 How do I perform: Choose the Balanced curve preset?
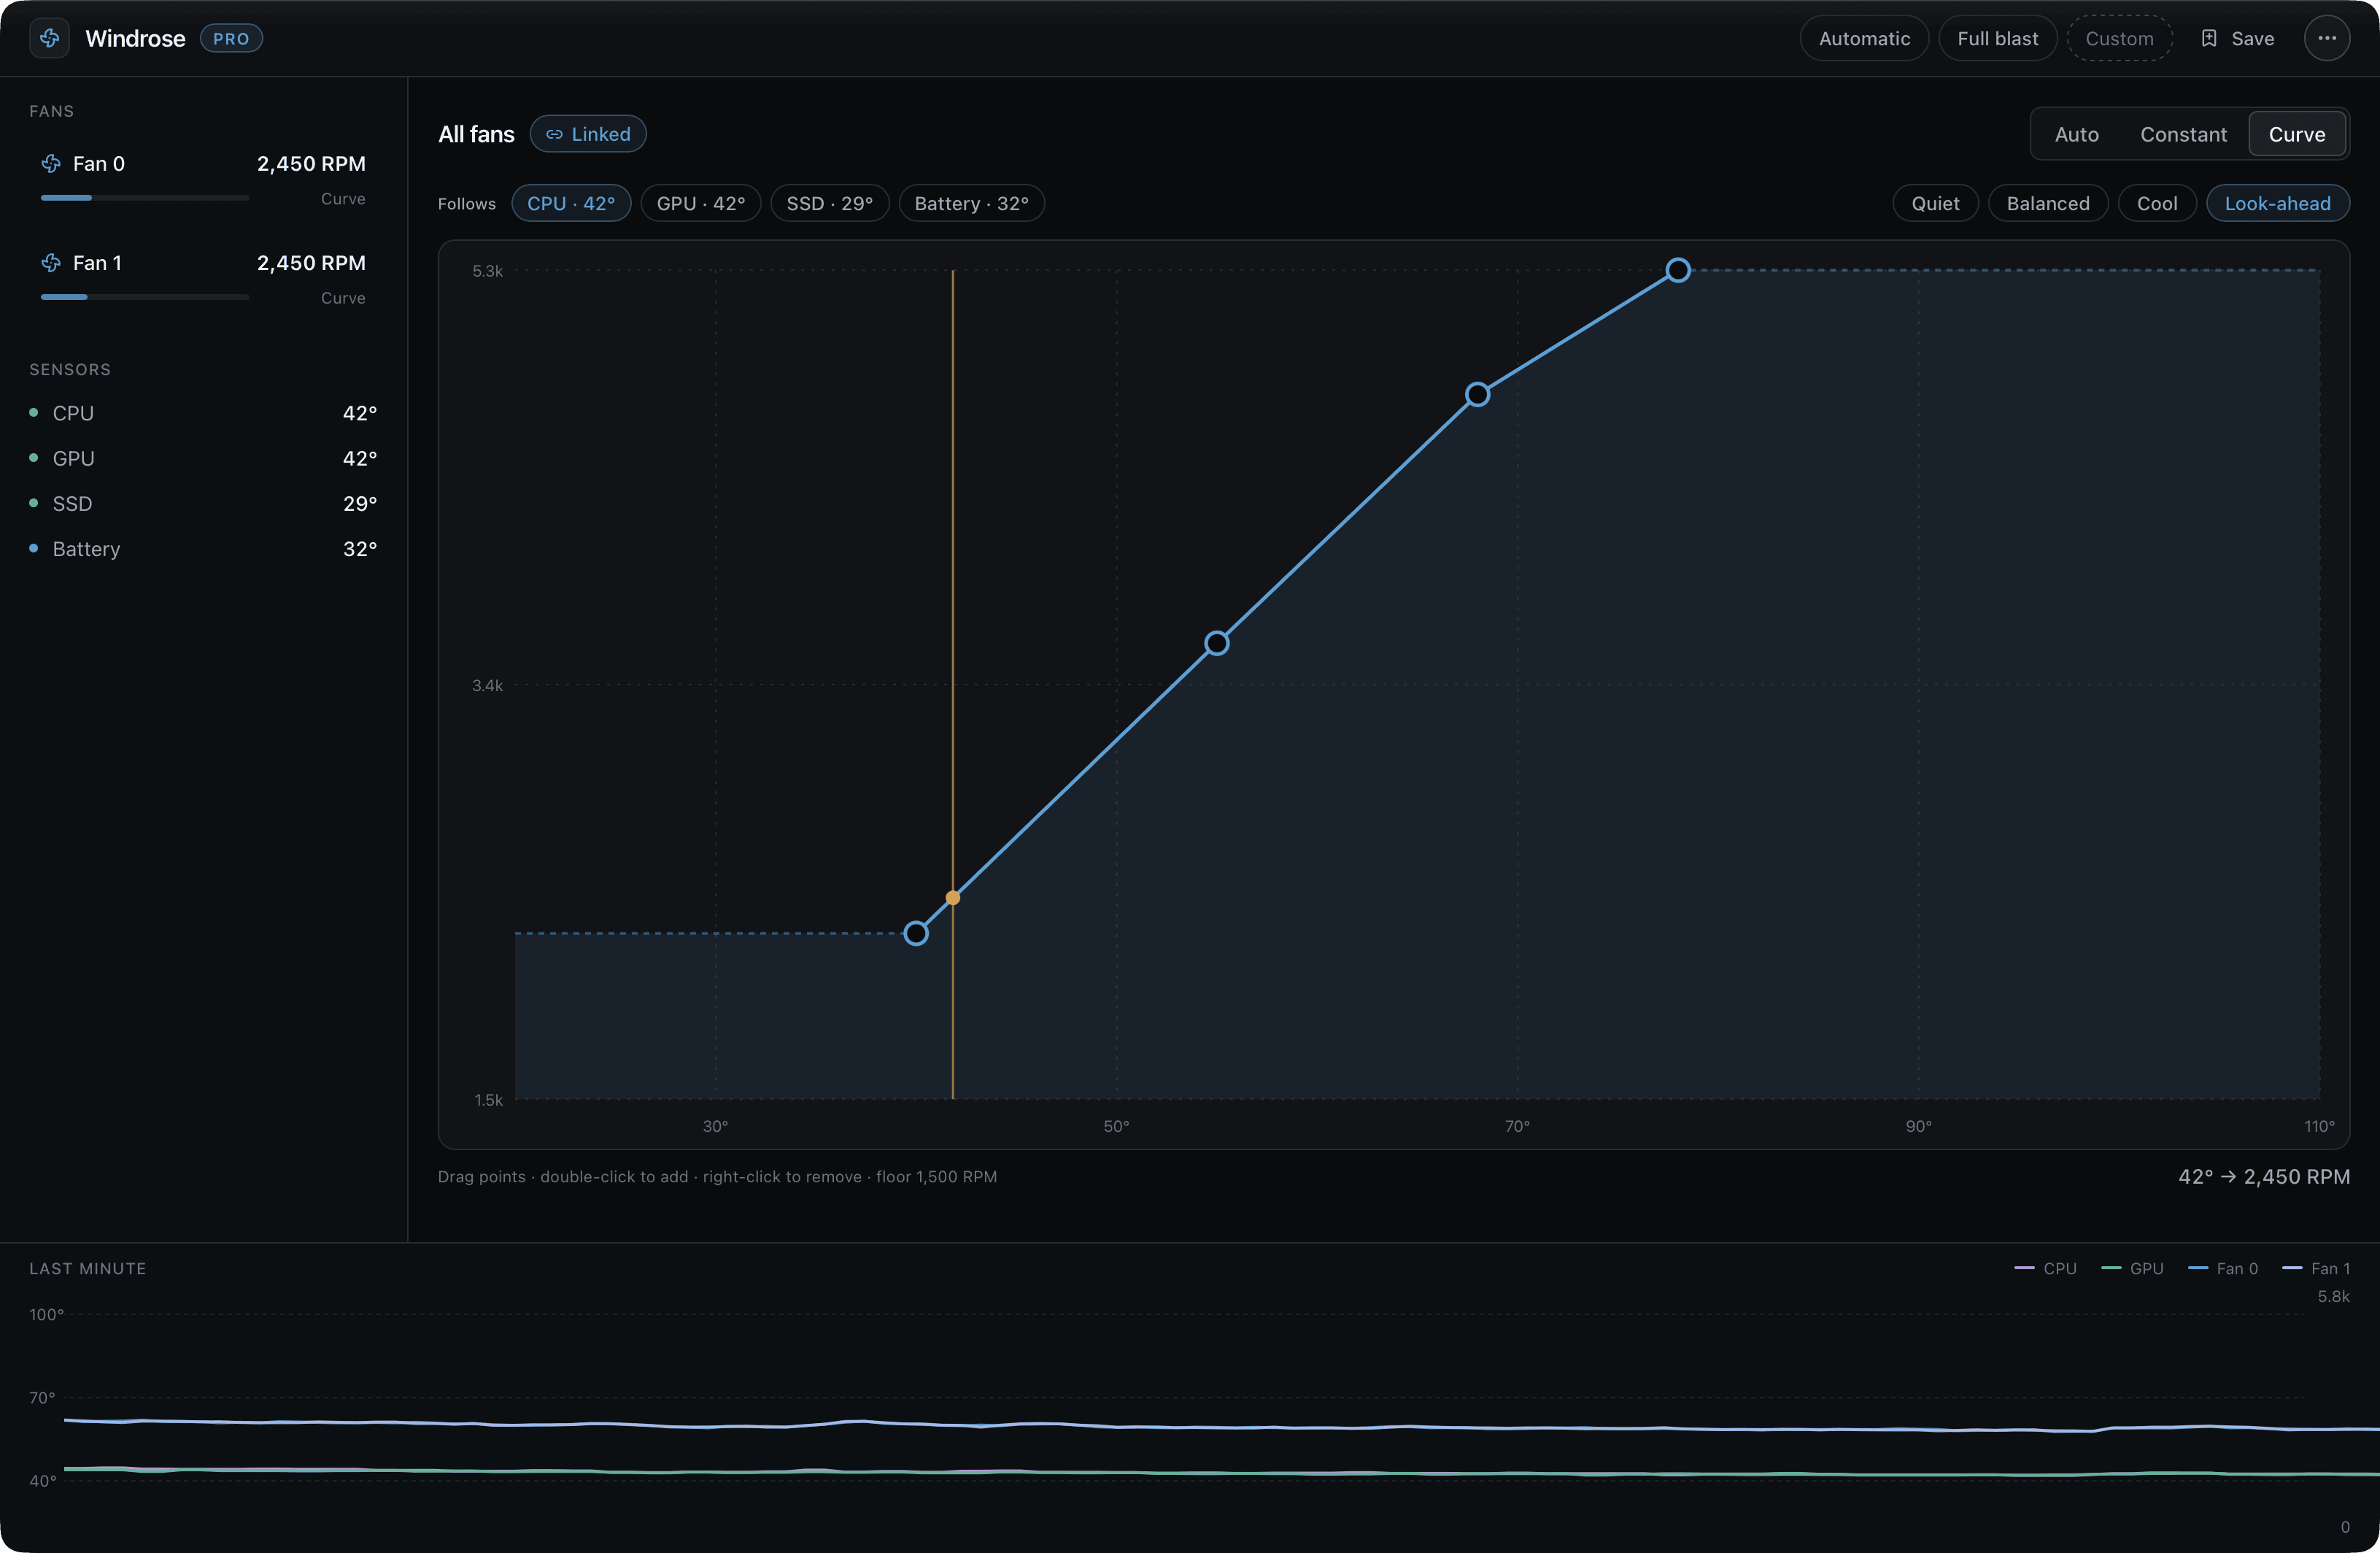(2047, 203)
